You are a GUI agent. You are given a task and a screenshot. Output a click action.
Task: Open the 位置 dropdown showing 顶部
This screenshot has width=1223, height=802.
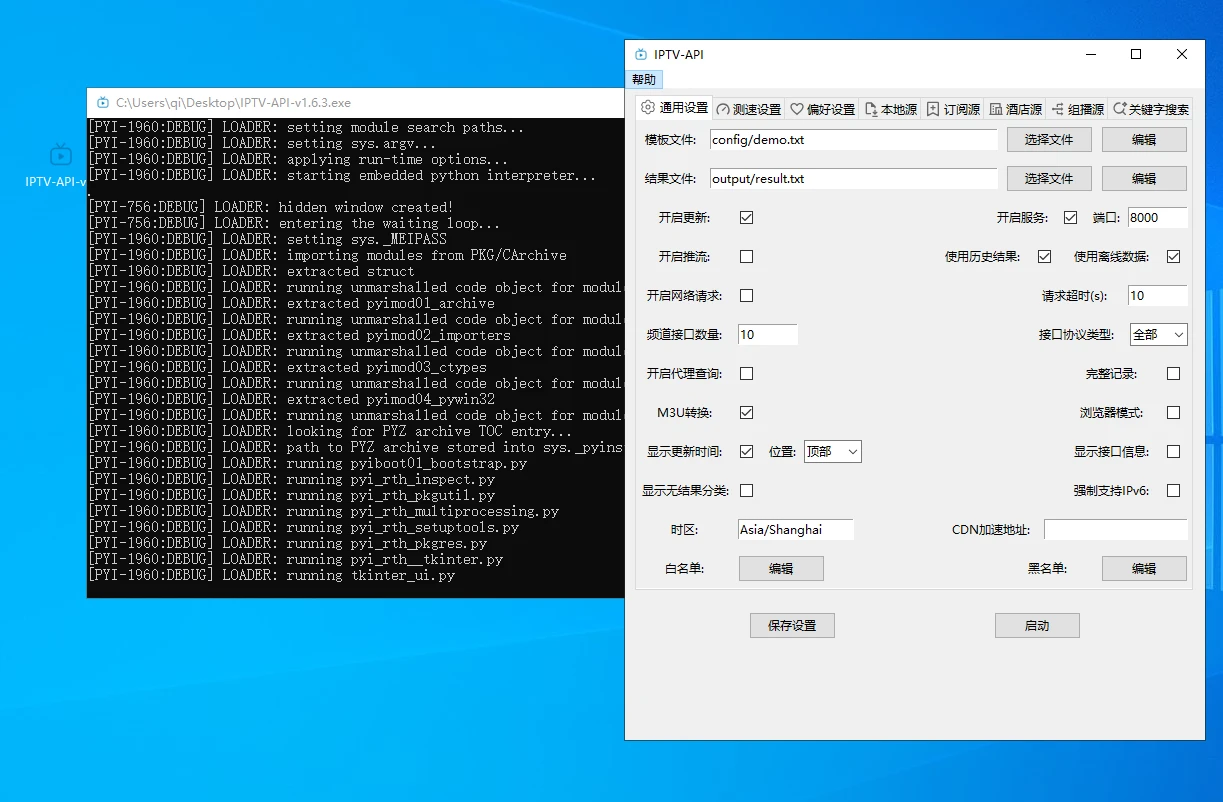coord(832,451)
